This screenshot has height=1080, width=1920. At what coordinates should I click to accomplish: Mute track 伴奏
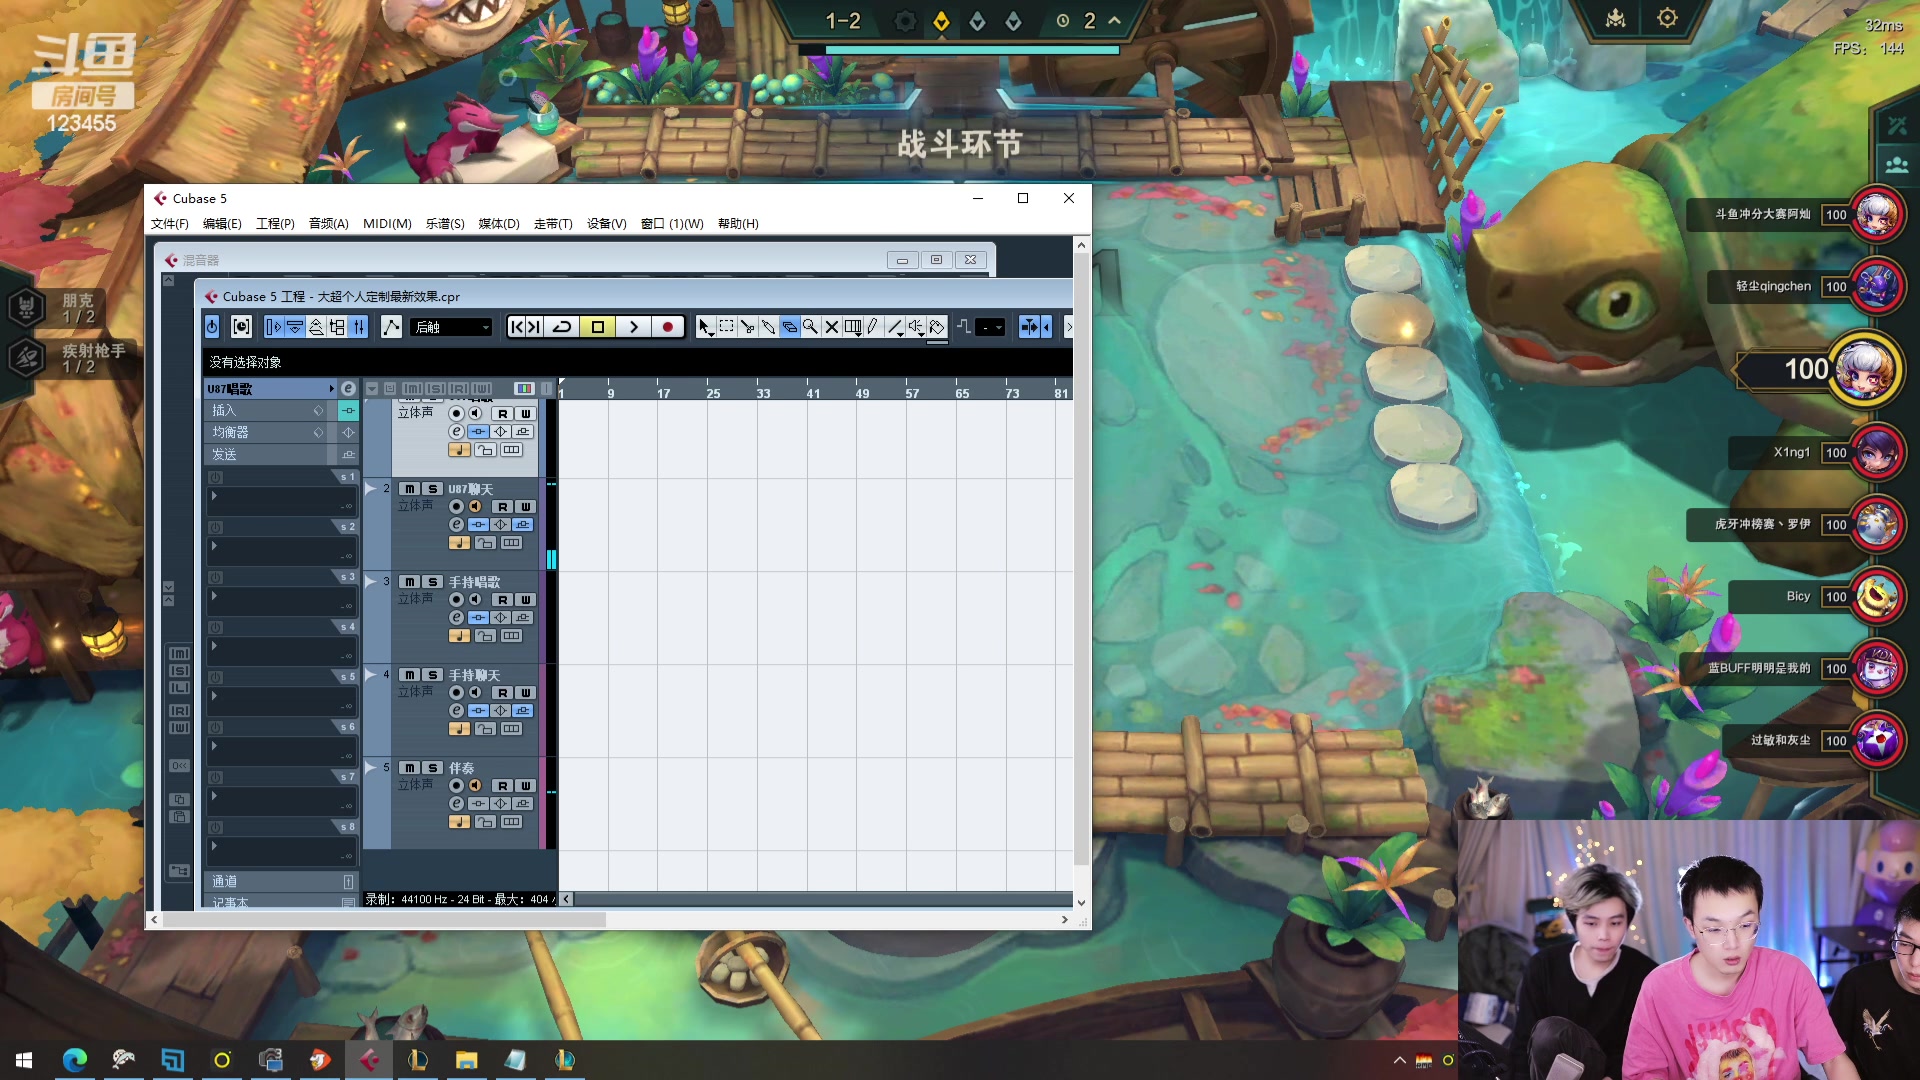(410, 768)
